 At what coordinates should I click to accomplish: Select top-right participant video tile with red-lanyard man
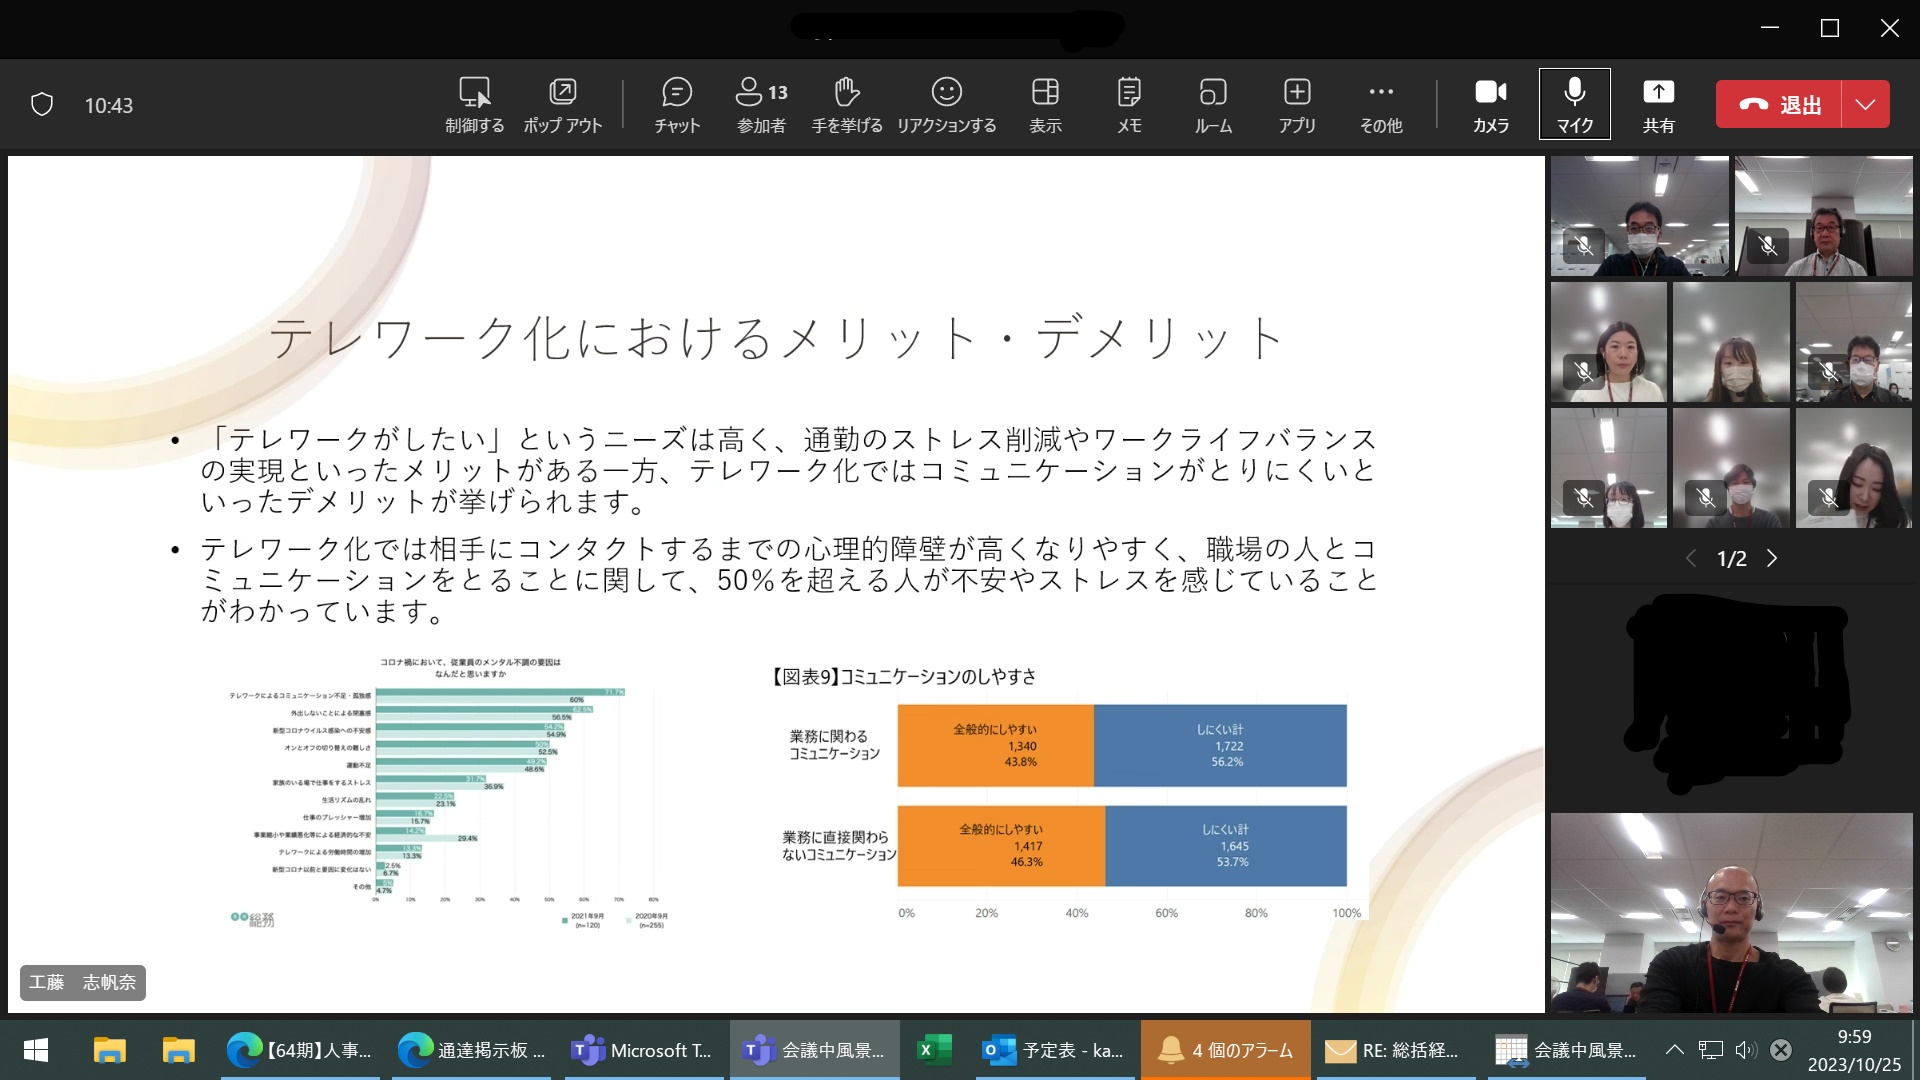(x=1823, y=216)
